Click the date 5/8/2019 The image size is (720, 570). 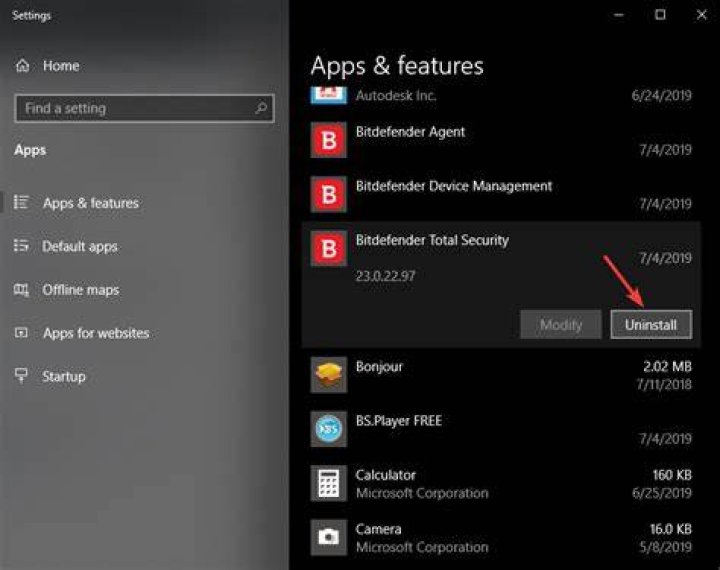[x=665, y=547]
